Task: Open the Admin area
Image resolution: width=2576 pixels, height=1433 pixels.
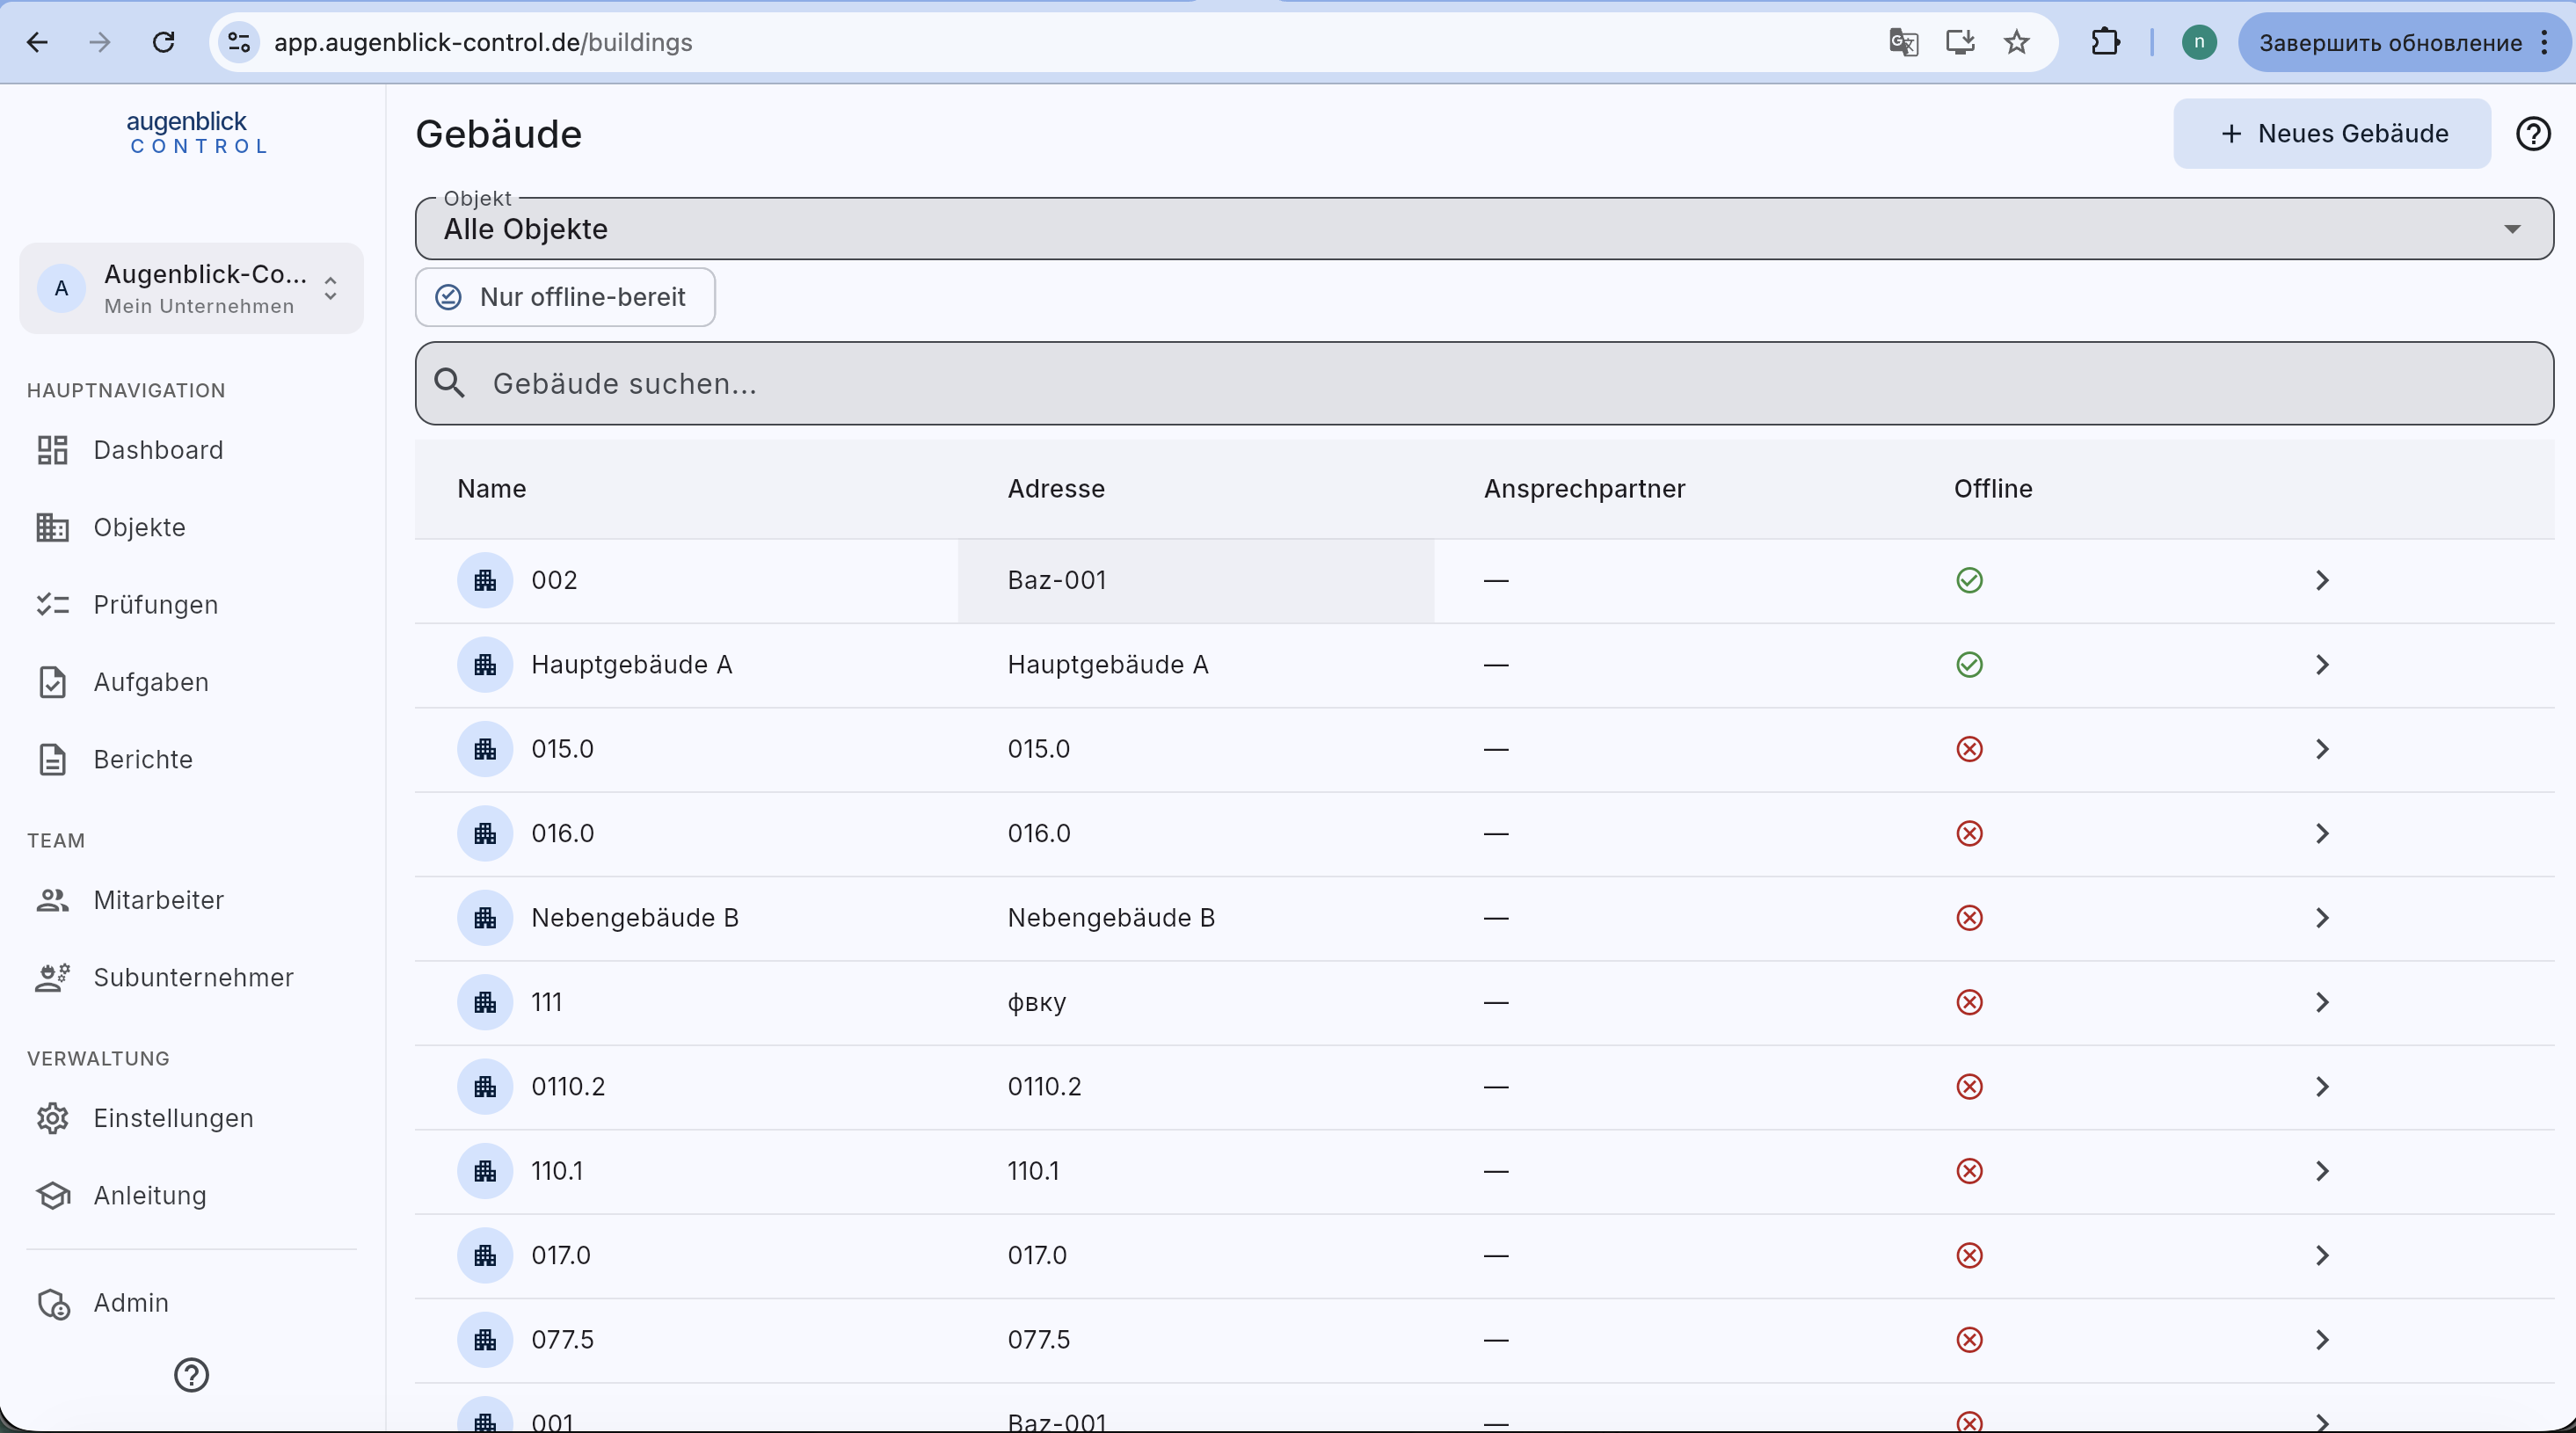Action: point(191,1302)
